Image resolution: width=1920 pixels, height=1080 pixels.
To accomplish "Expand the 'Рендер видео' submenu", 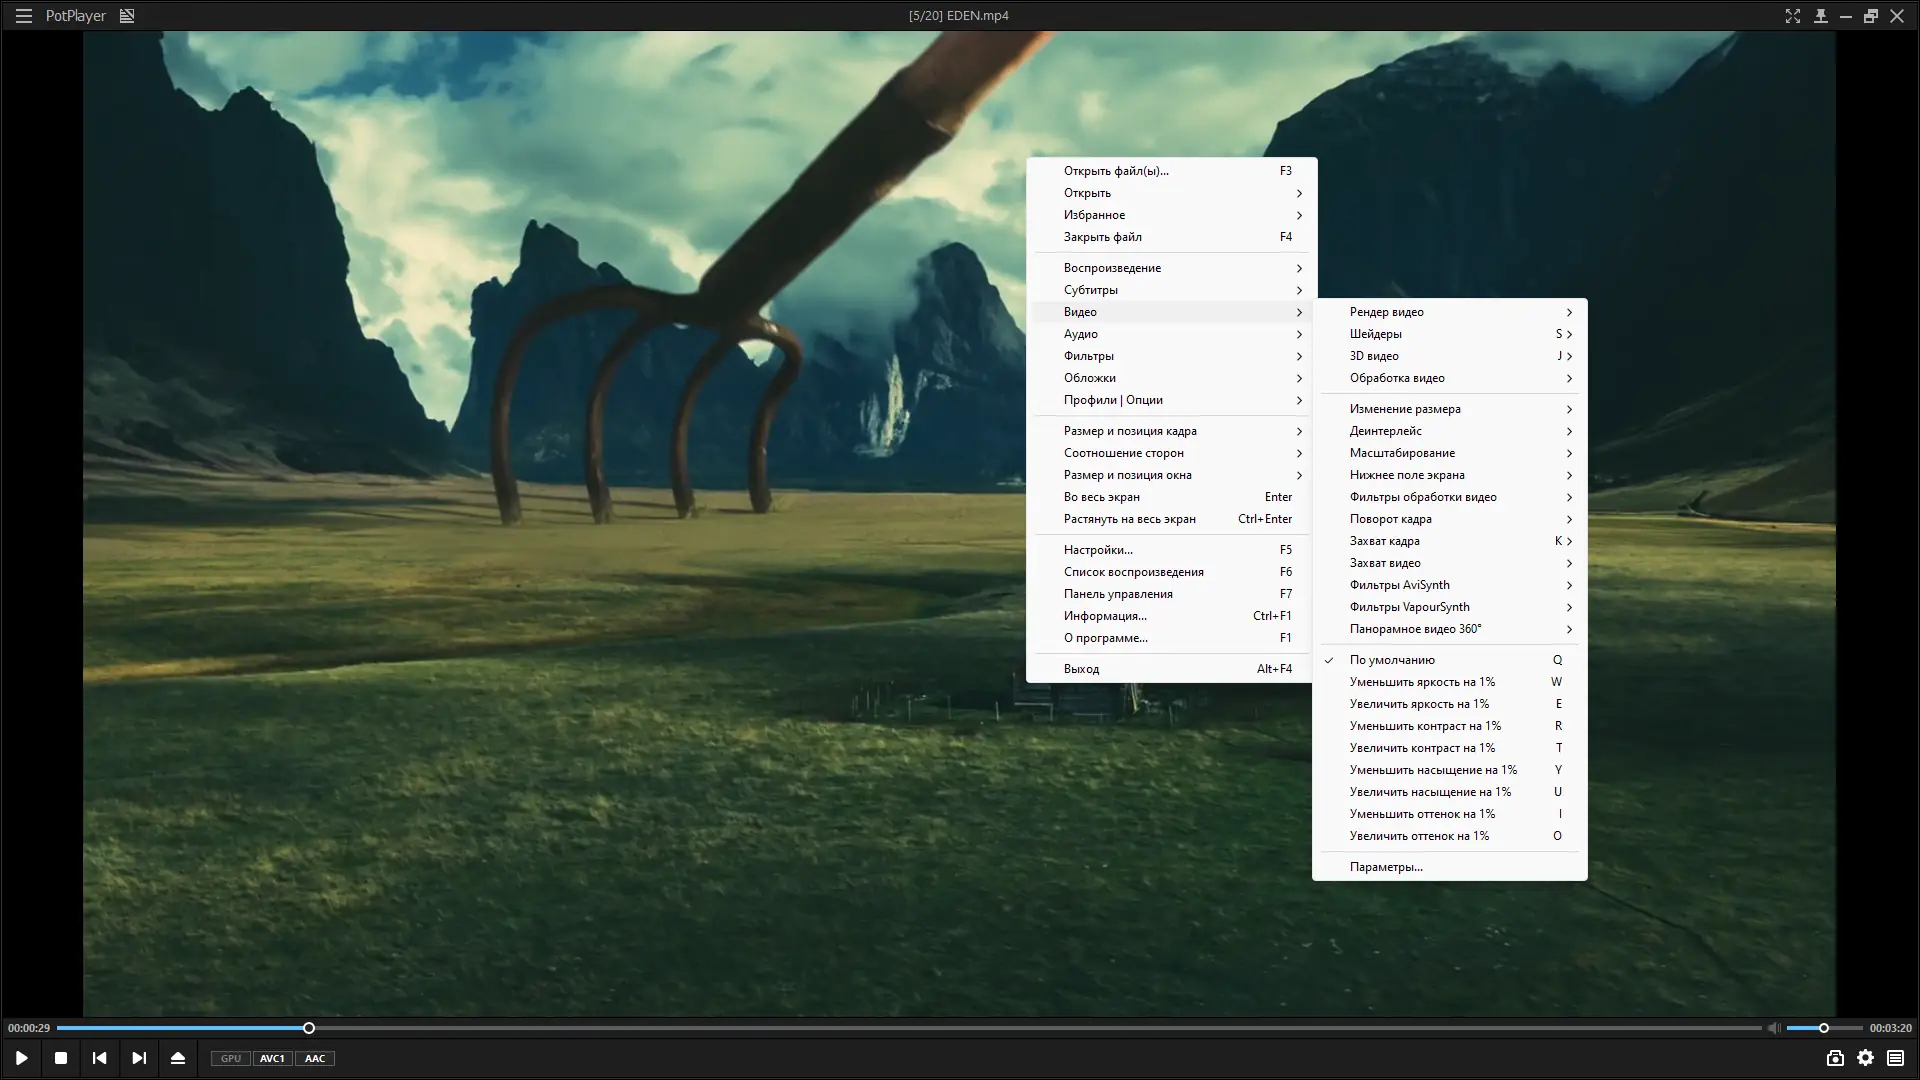I will click(x=1387, y=312).
